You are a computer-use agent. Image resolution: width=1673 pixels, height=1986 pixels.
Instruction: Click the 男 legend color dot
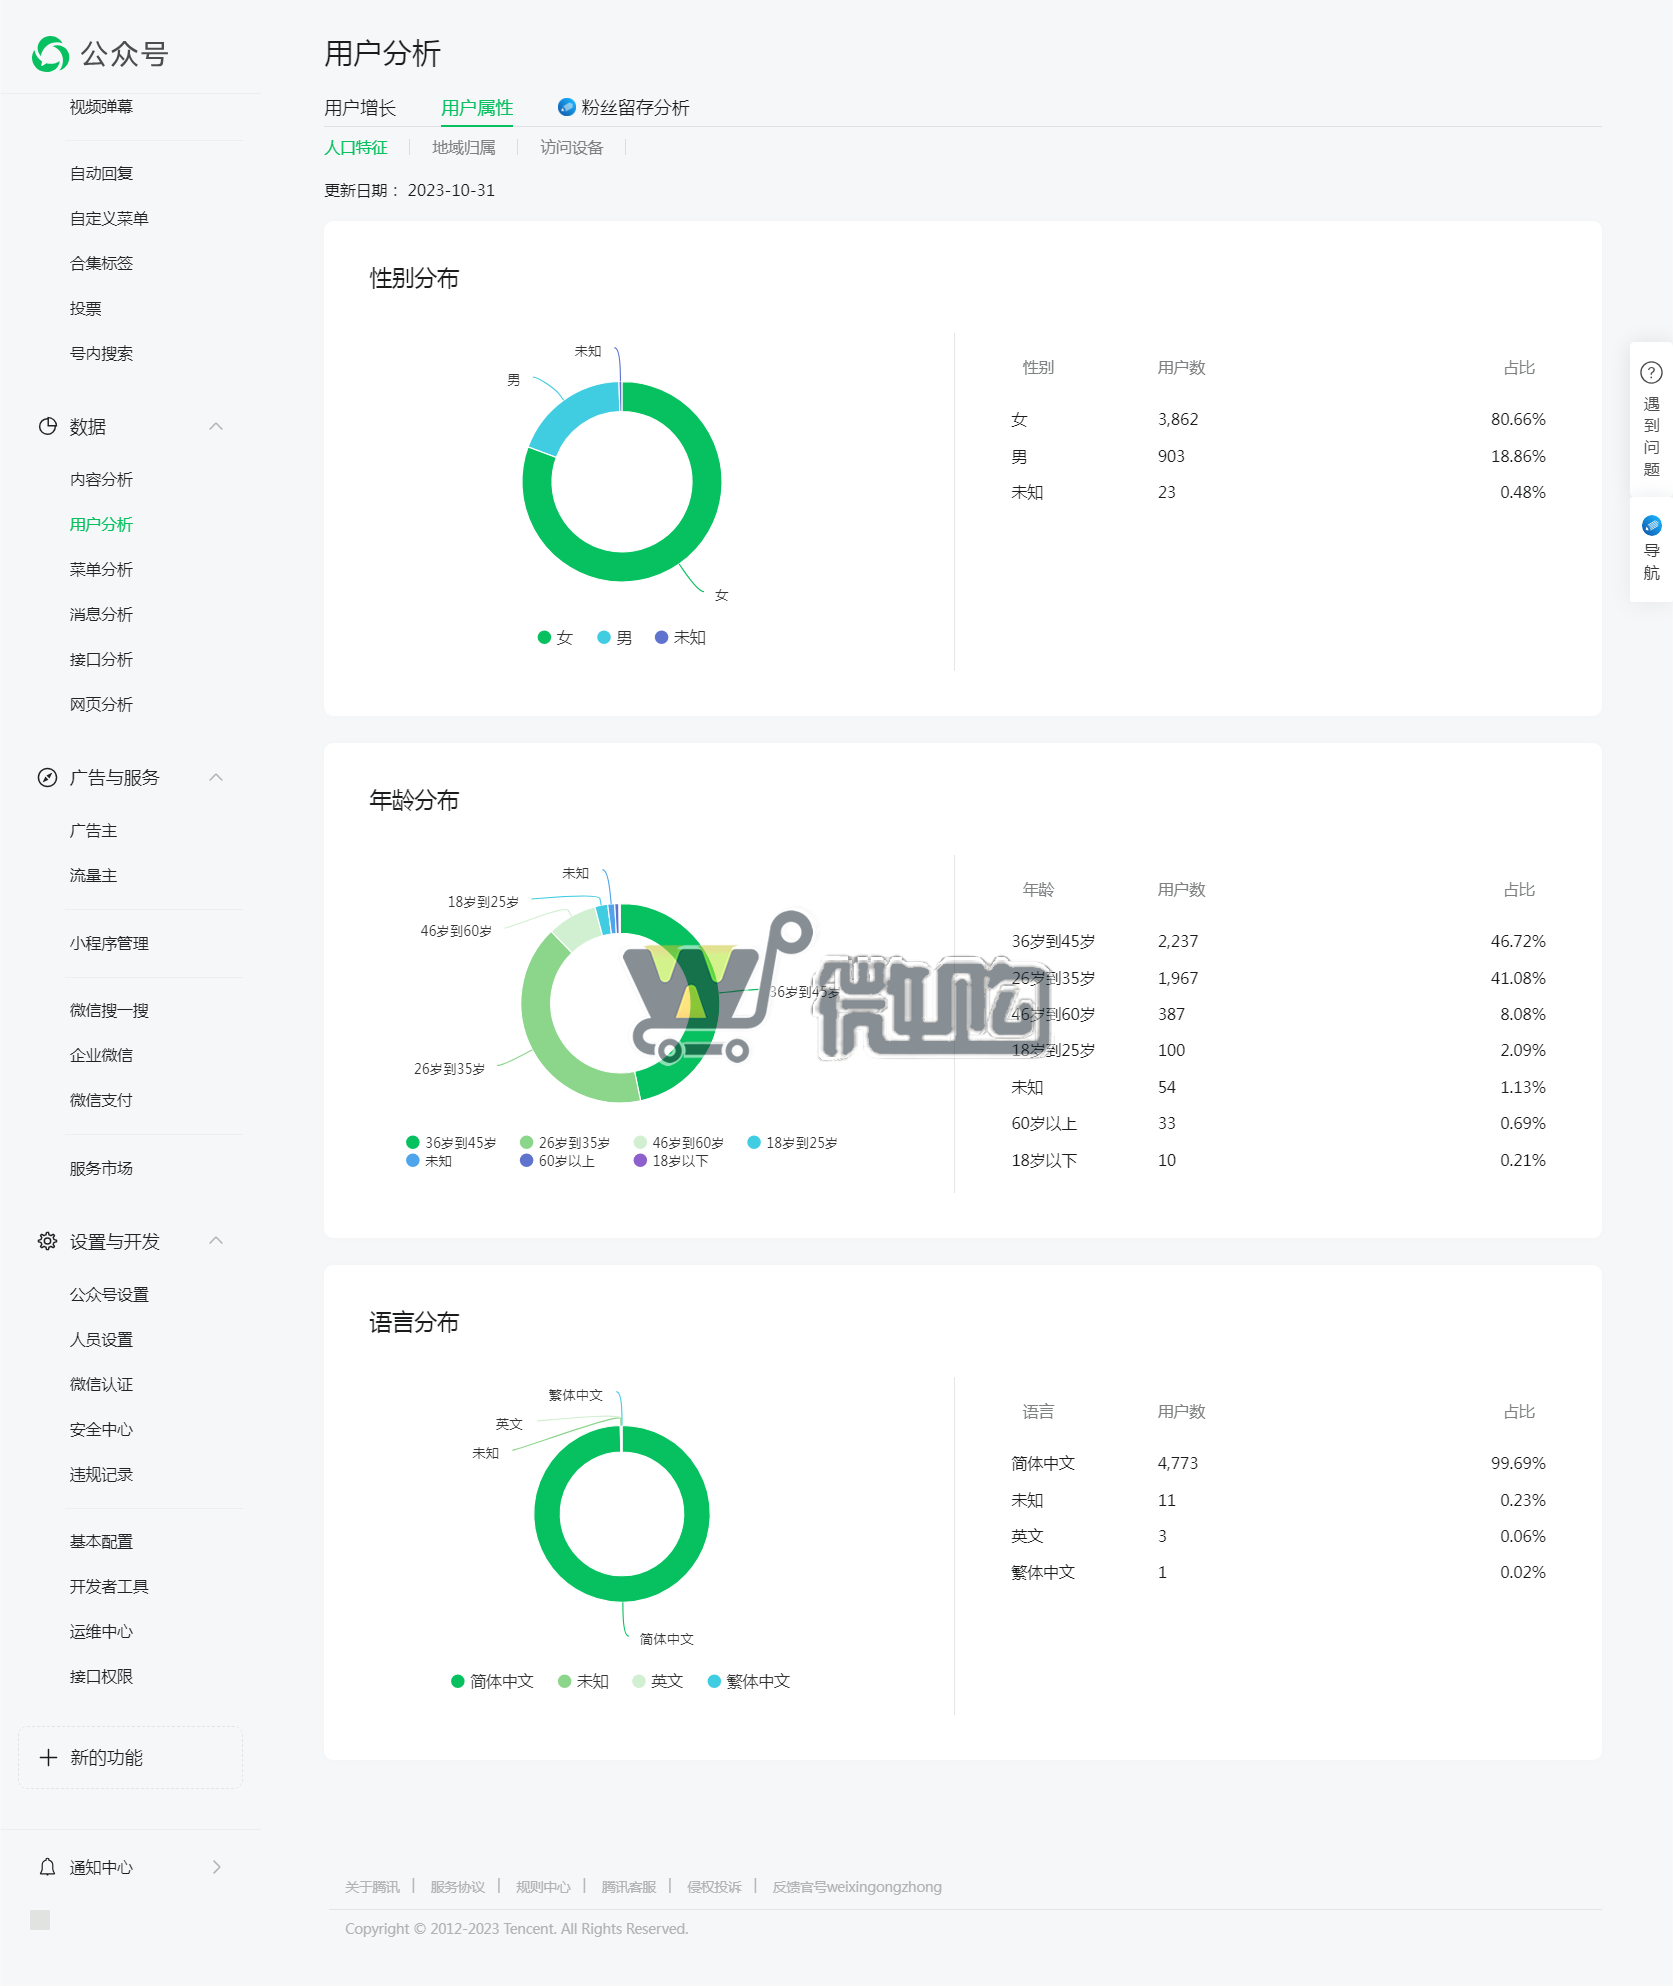click(604, 638)
